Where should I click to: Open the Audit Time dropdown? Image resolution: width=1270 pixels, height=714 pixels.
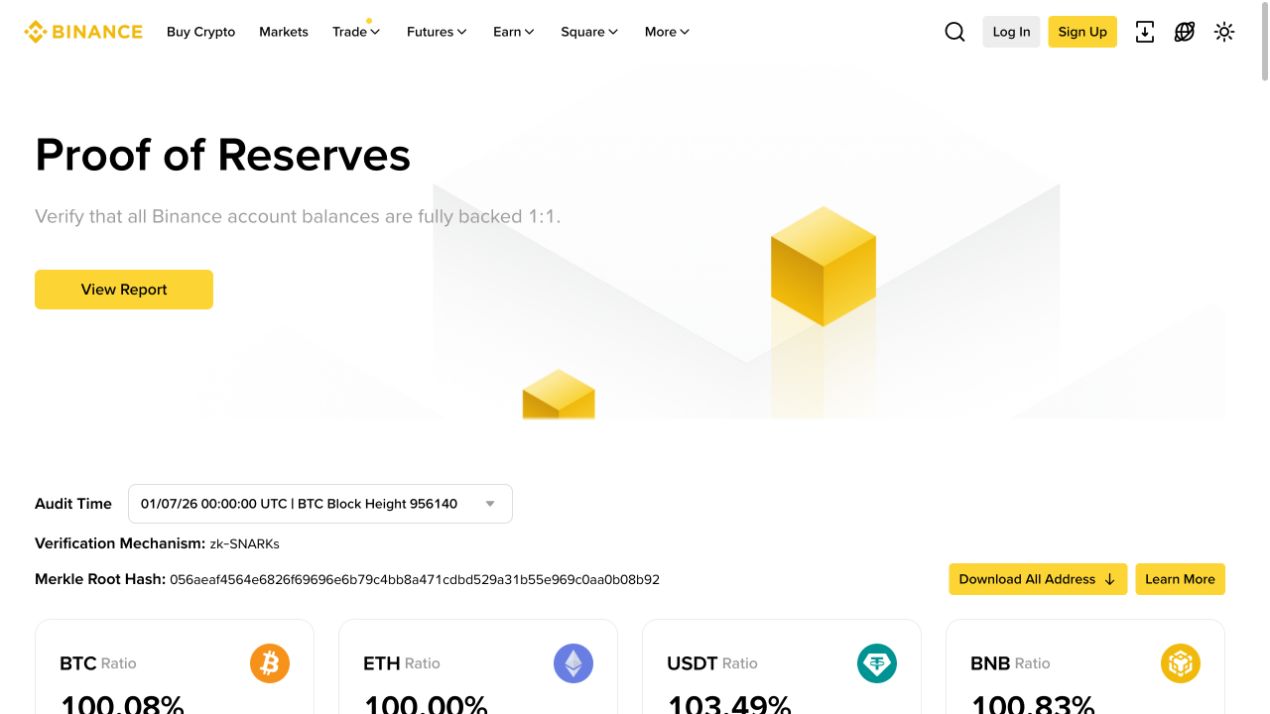click(x=320, y=504)
